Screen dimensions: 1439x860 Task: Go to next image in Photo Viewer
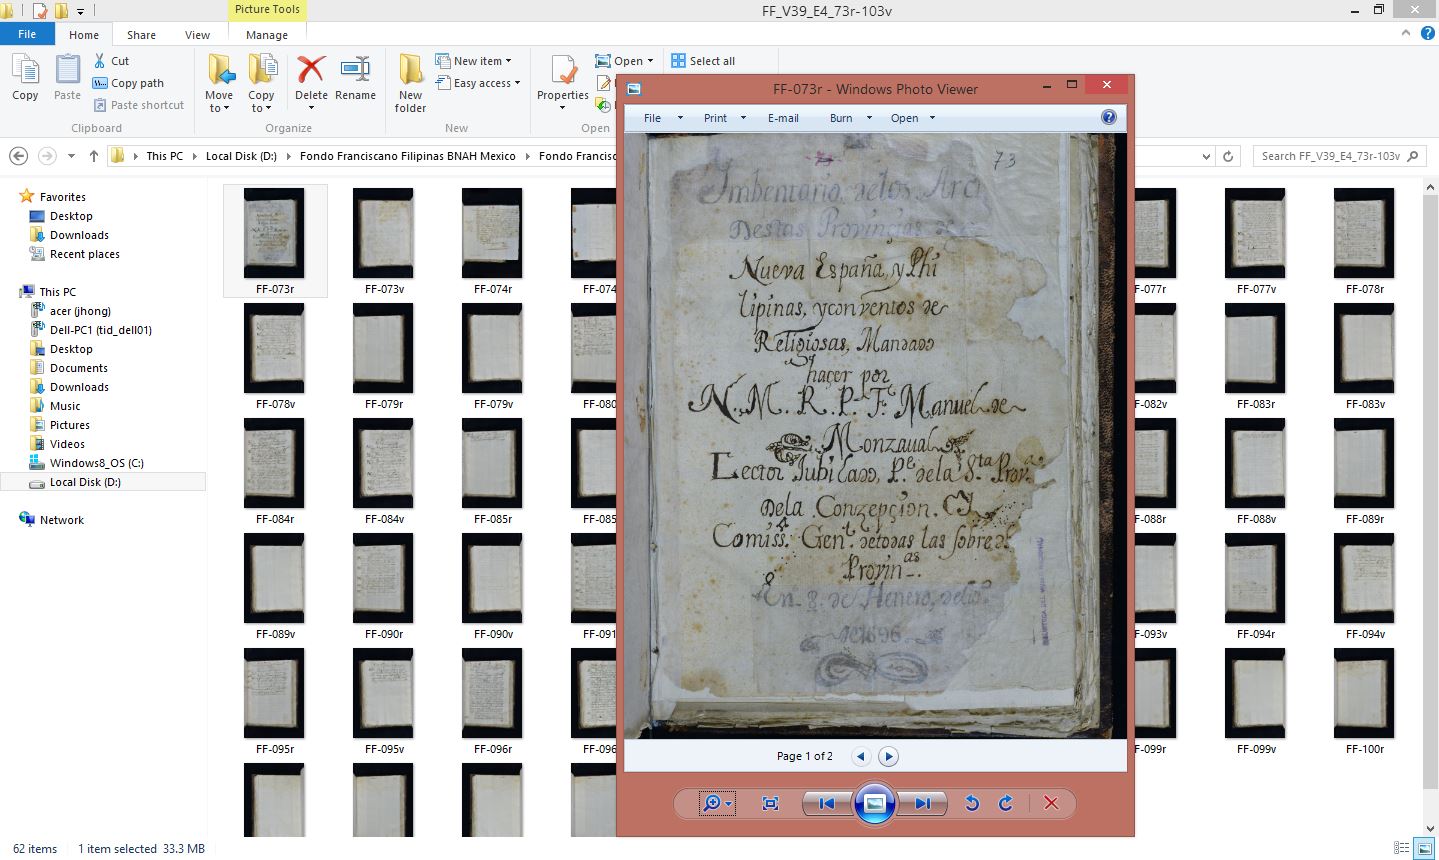coord(922,803)
